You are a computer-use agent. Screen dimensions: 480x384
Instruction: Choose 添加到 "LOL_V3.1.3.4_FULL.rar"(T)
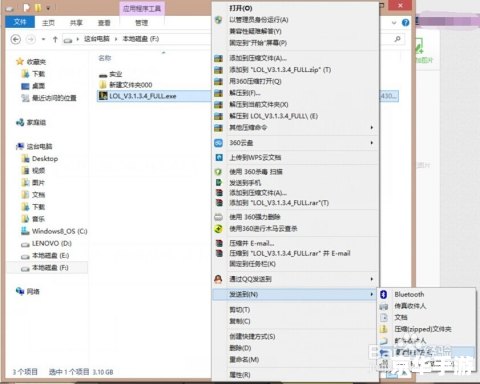point(279,203)
